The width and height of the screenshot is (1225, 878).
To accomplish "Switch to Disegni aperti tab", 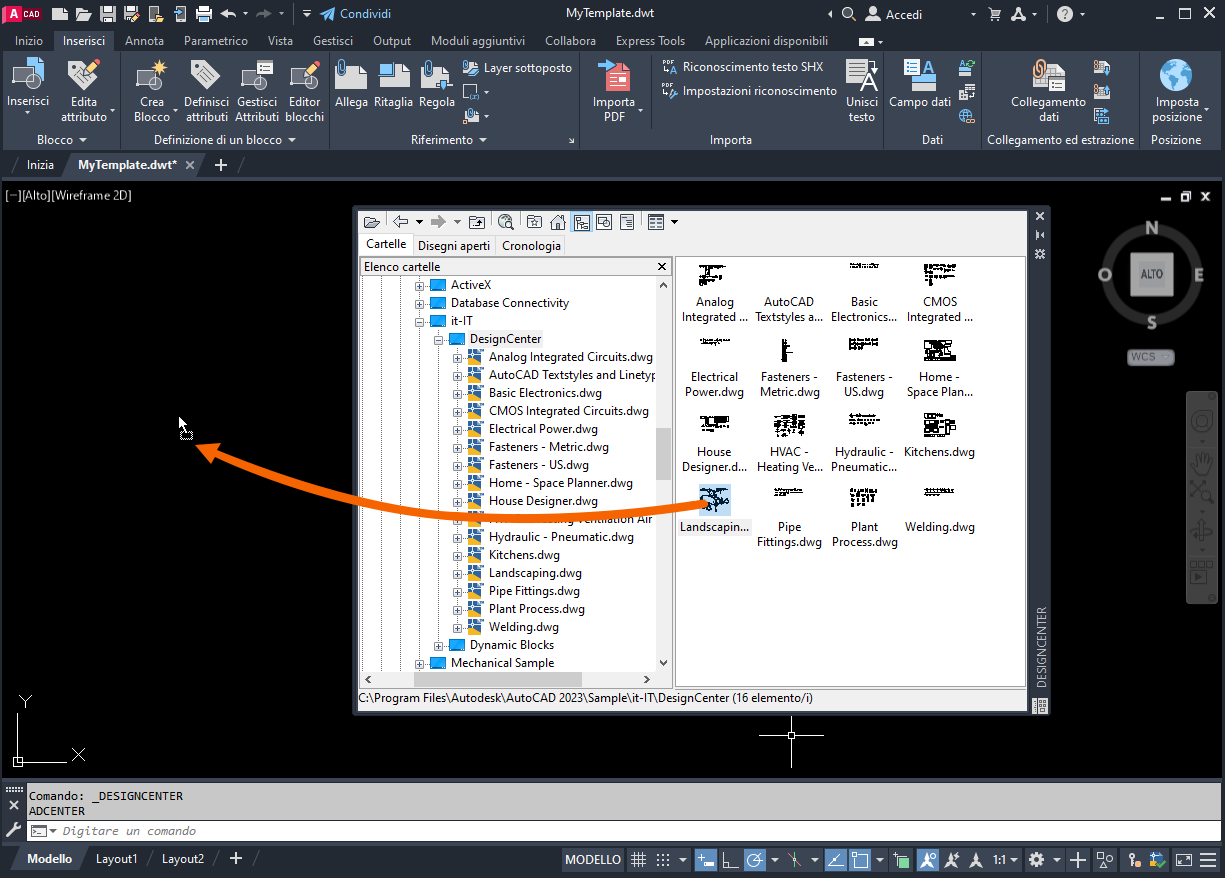I will point(454,245).
